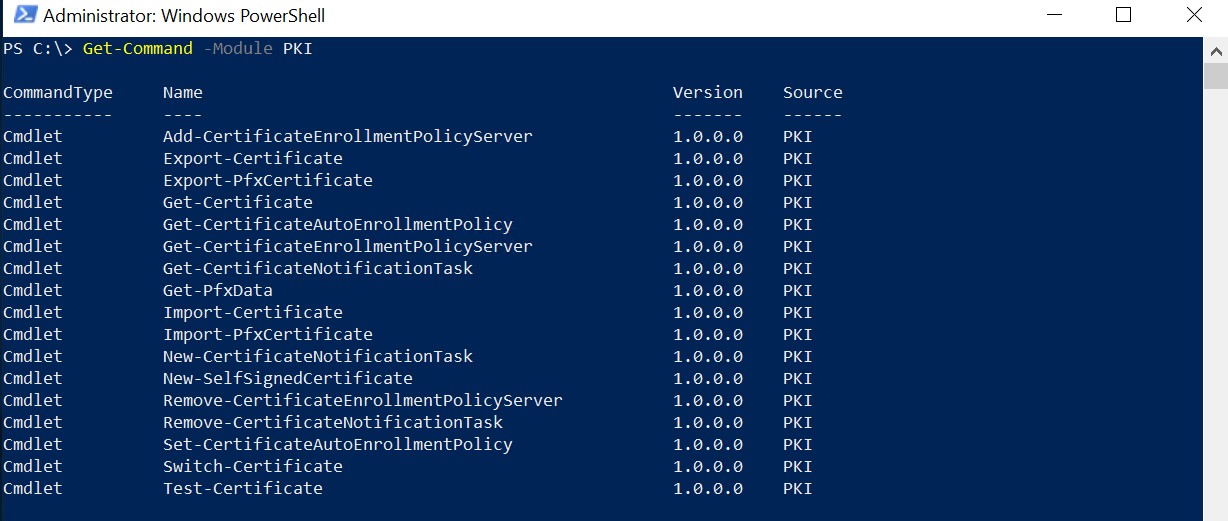This screenshot has height=521, width=1228.
Task: Click the Name column header
Action: pos(183,92)
